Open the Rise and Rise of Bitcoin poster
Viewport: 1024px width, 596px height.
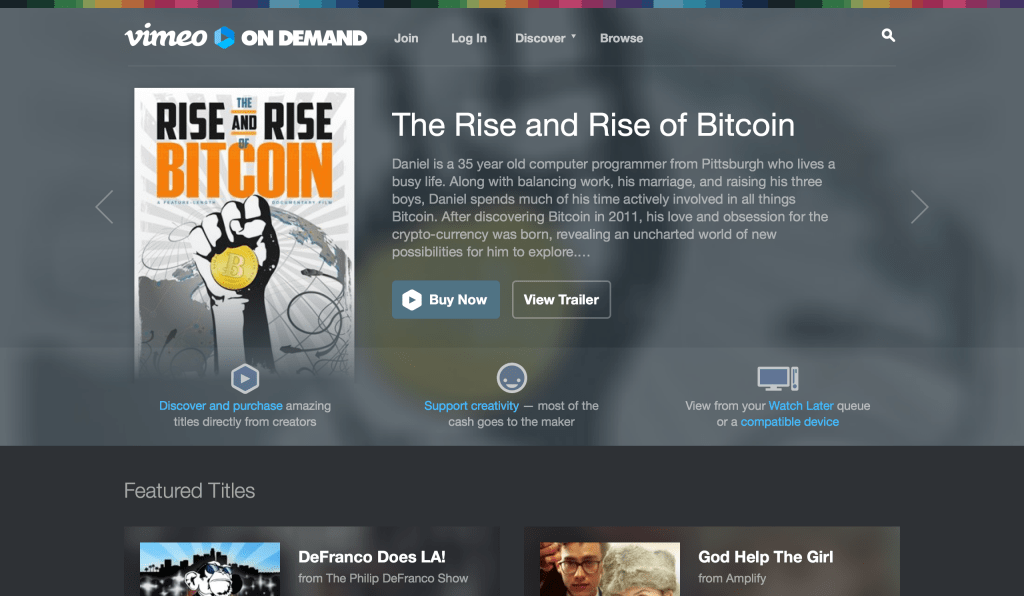(244, 235)
